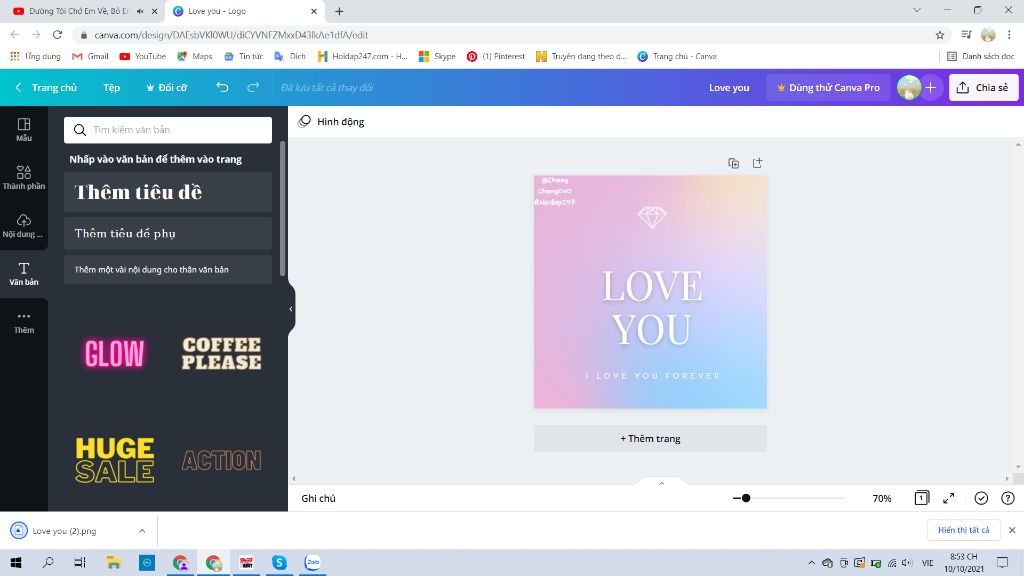Screen dimensions: 1024x576
Task: Open Chrome three-dot menu
Action: click(1009, 35)
